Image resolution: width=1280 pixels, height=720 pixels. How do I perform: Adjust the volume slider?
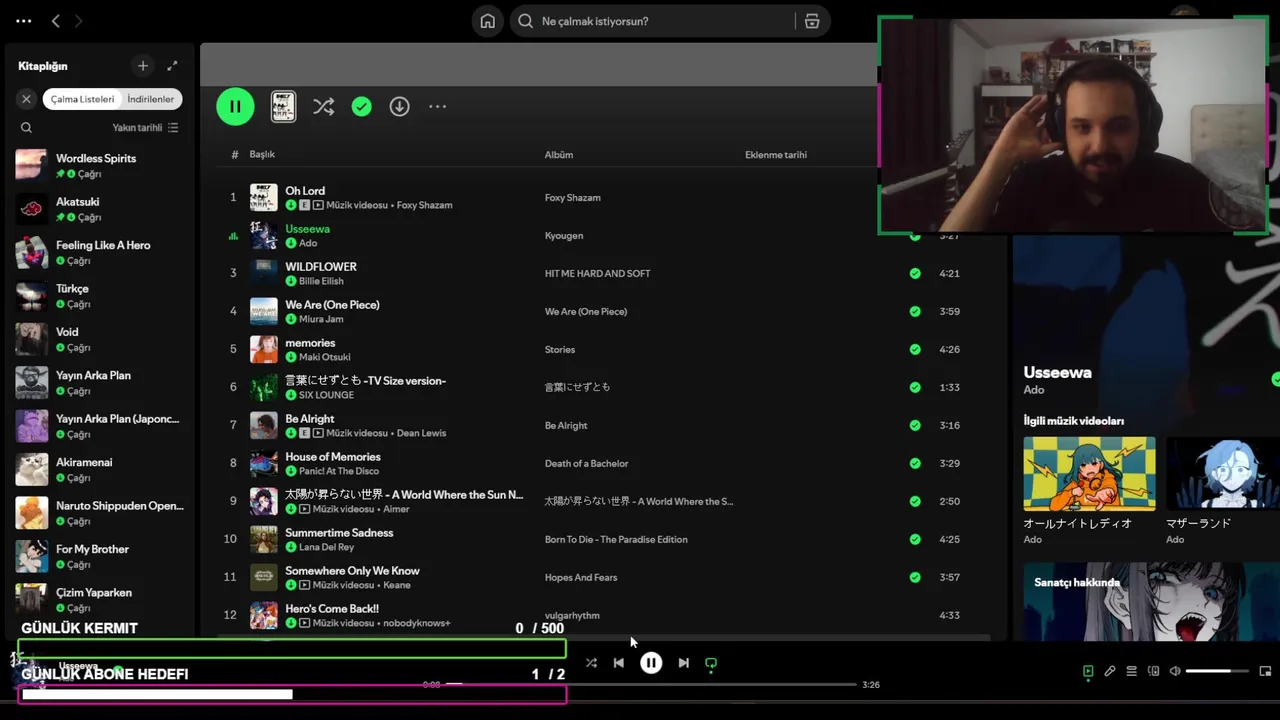point(1216,671)
